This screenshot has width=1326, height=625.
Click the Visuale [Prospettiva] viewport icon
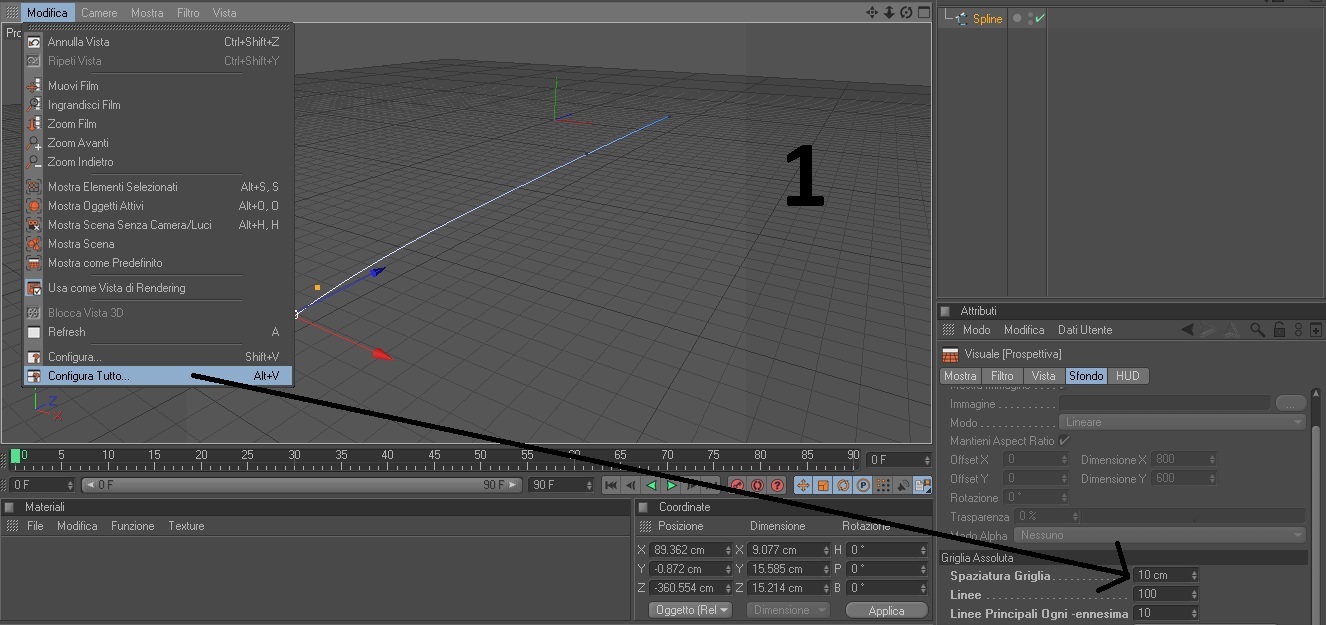[951, 354]
